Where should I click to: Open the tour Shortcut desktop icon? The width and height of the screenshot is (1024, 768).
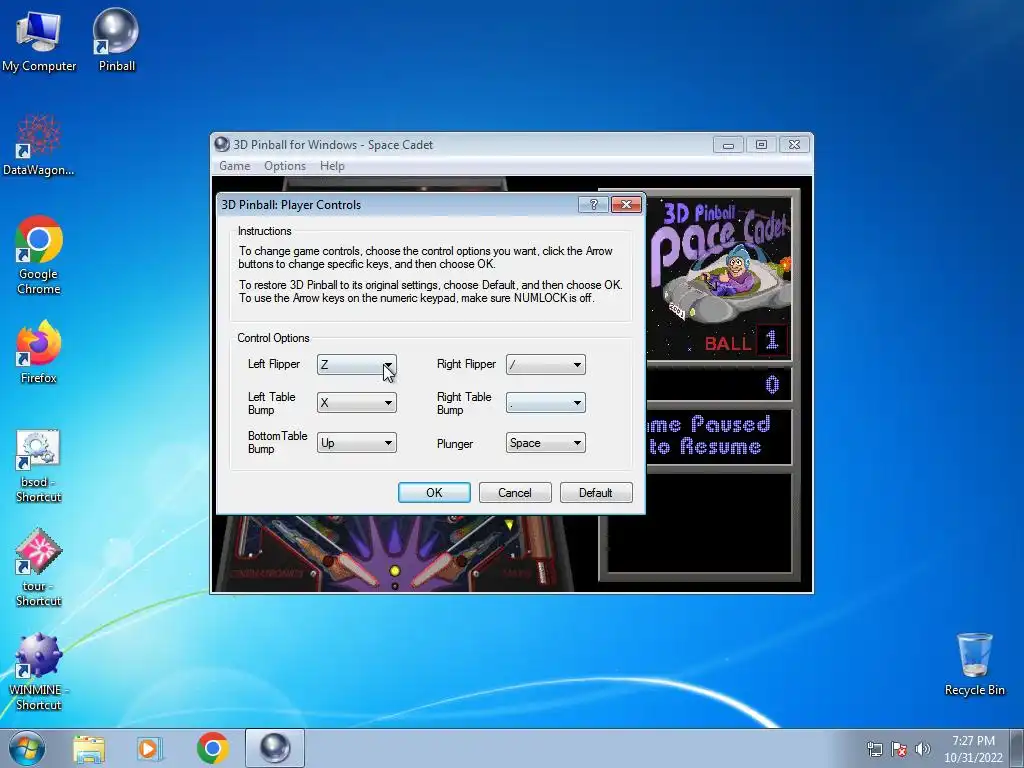tap(39, 568)
